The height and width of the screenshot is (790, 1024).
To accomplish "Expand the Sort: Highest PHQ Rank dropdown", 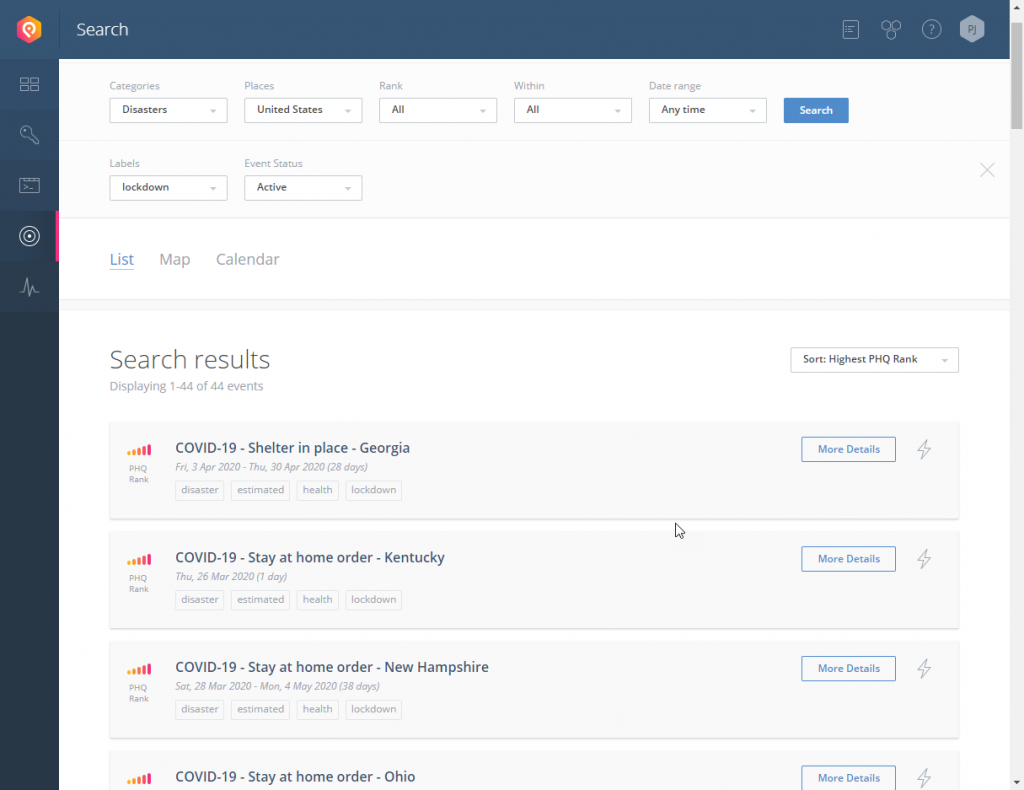I will 874,360.
